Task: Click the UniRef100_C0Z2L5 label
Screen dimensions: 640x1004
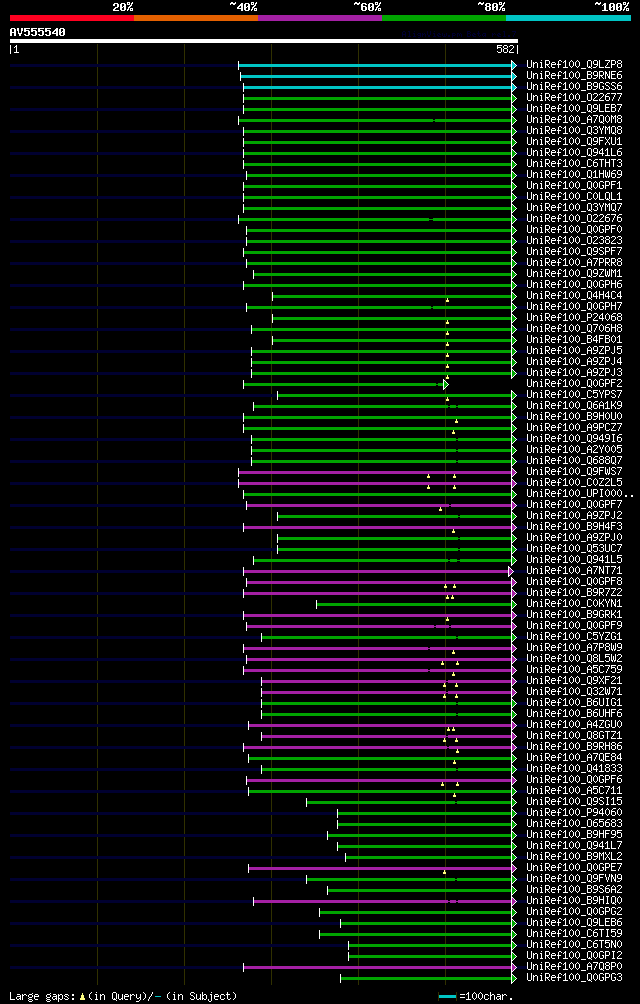Action: (574, 482)
